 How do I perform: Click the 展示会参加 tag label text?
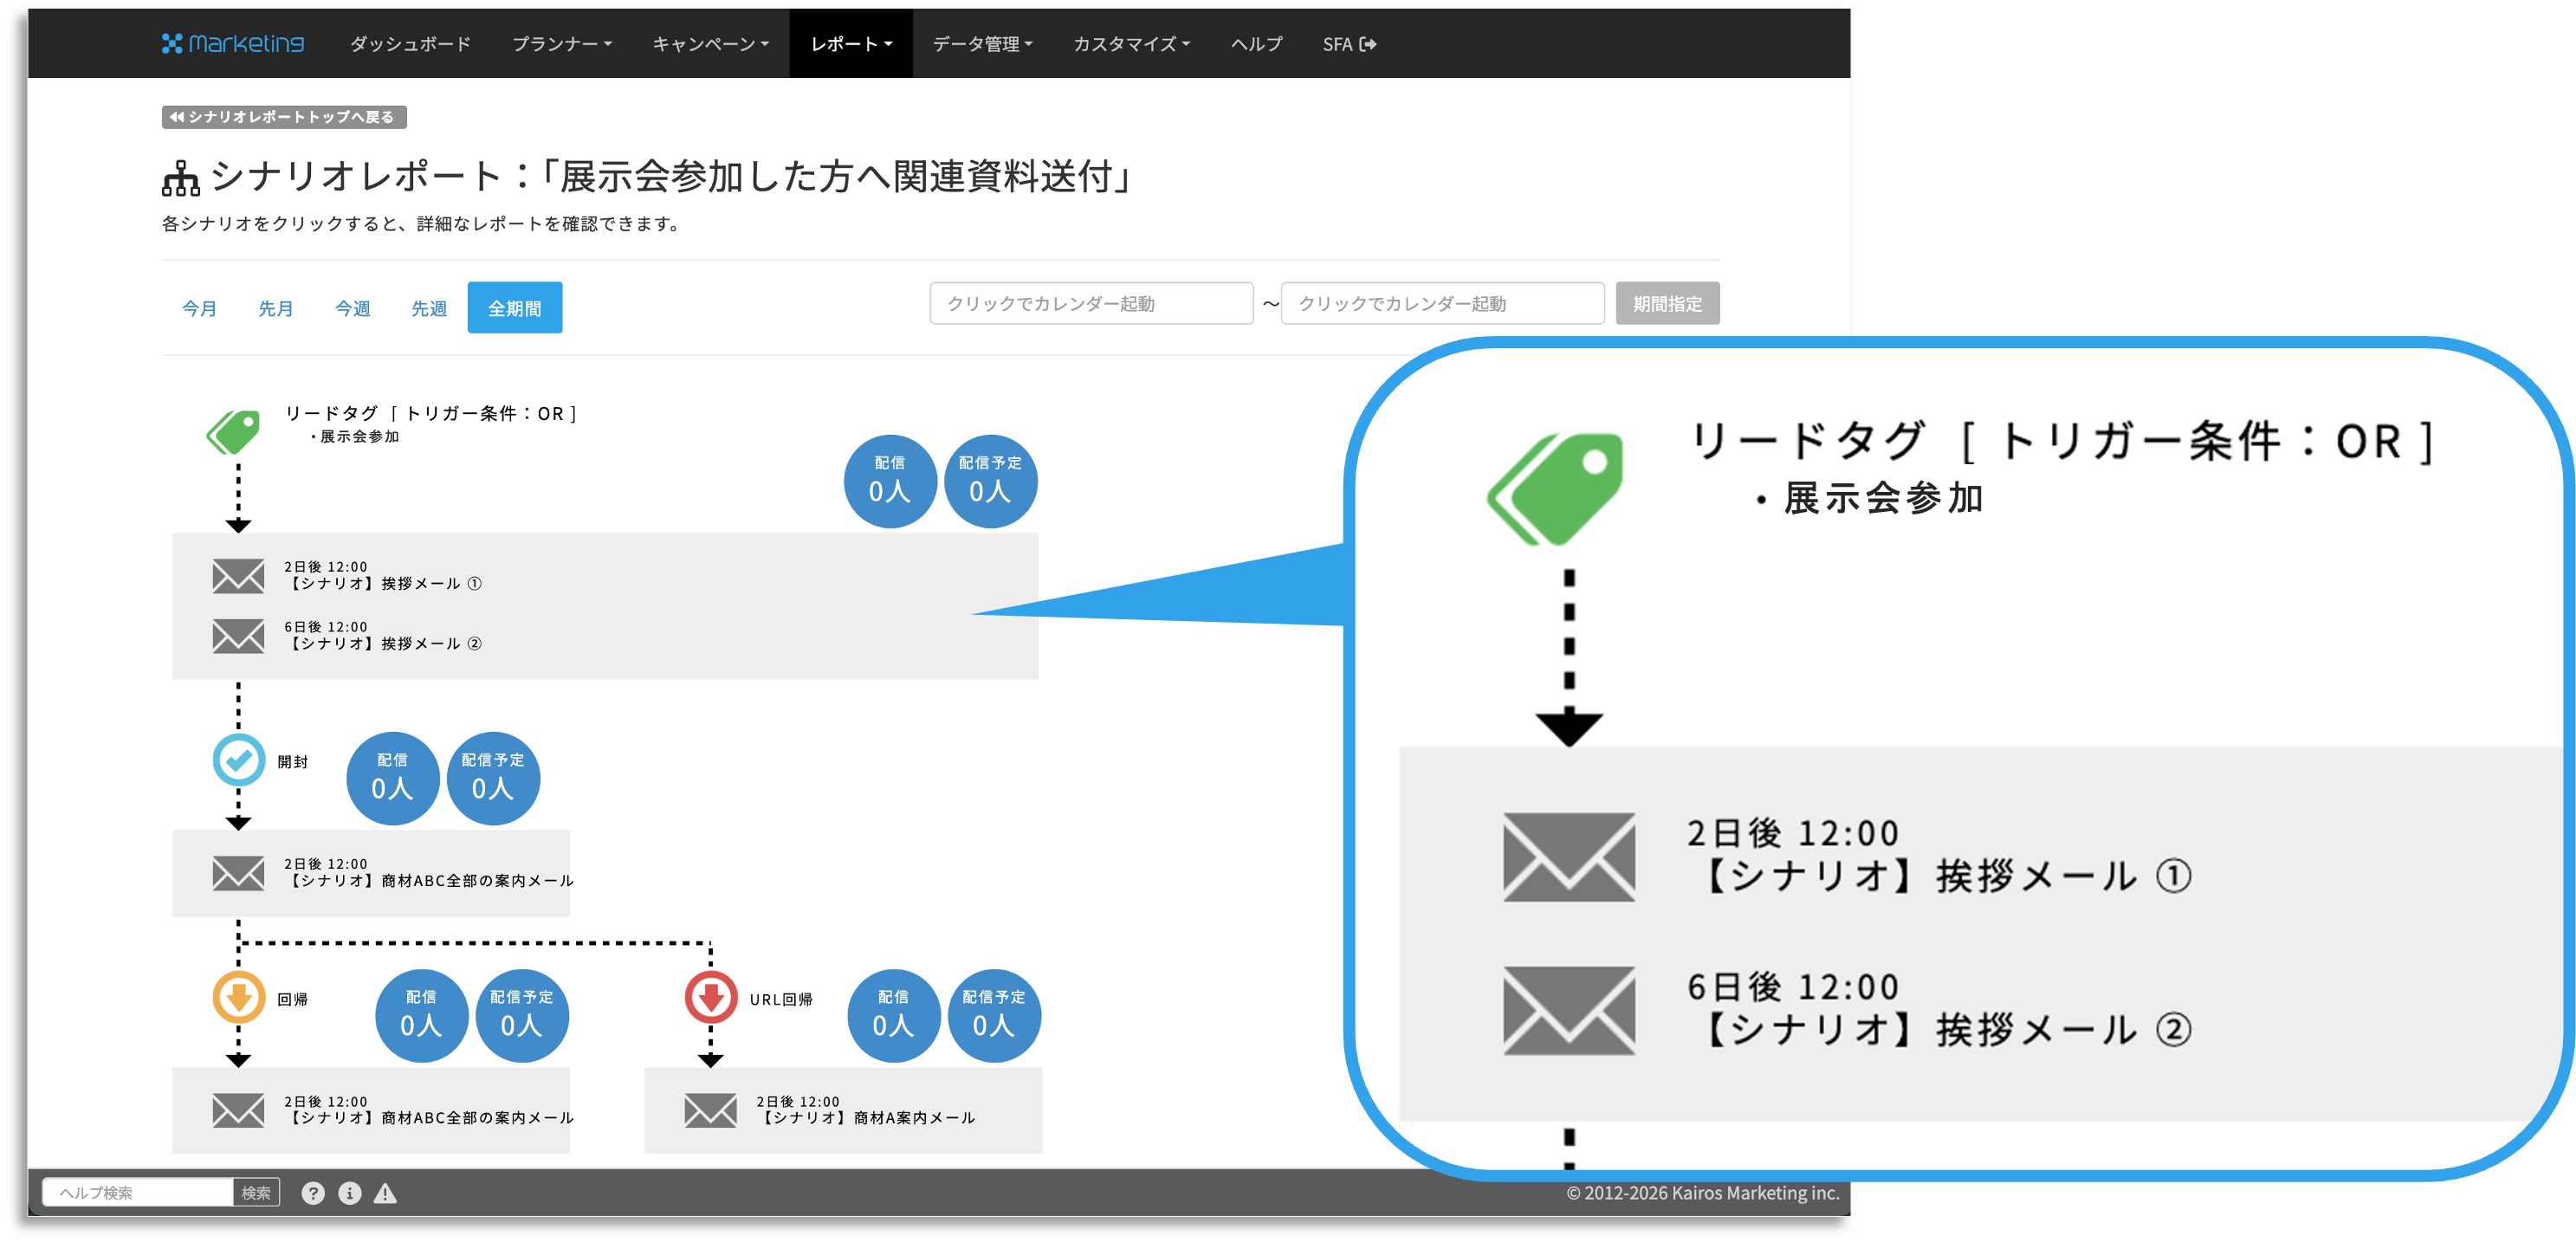(360, 437)
